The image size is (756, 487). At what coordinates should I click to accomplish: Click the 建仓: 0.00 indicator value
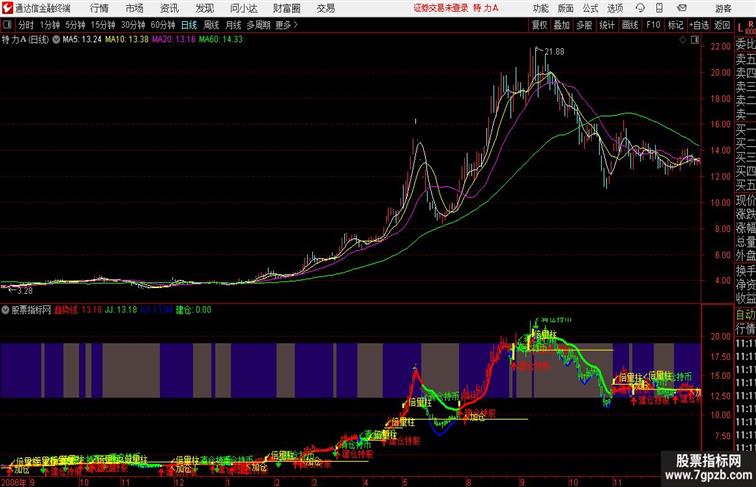point(193,310)
